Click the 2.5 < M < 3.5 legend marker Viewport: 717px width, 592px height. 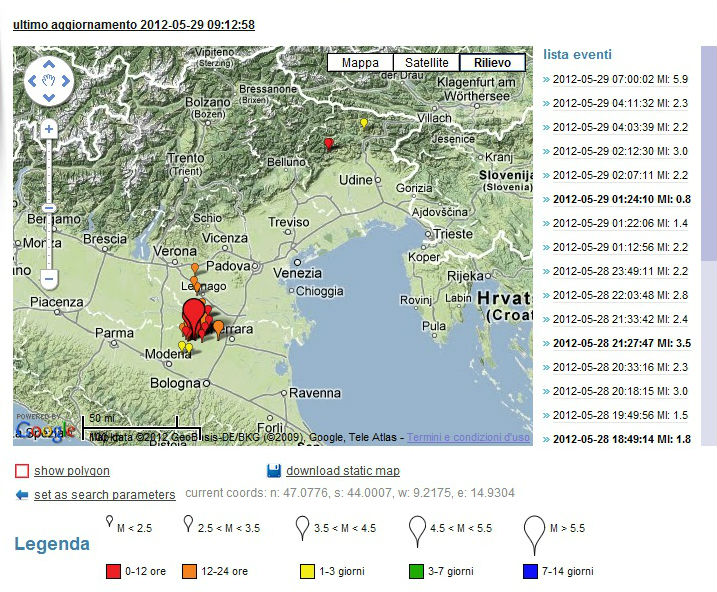[x=188, y=523]
